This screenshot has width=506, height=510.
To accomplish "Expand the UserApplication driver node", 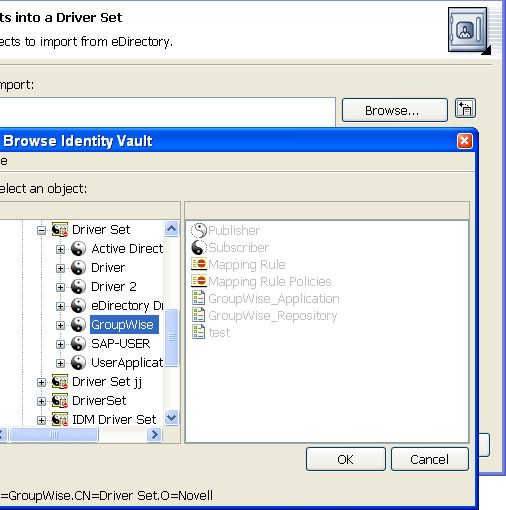I will [60, 363].
